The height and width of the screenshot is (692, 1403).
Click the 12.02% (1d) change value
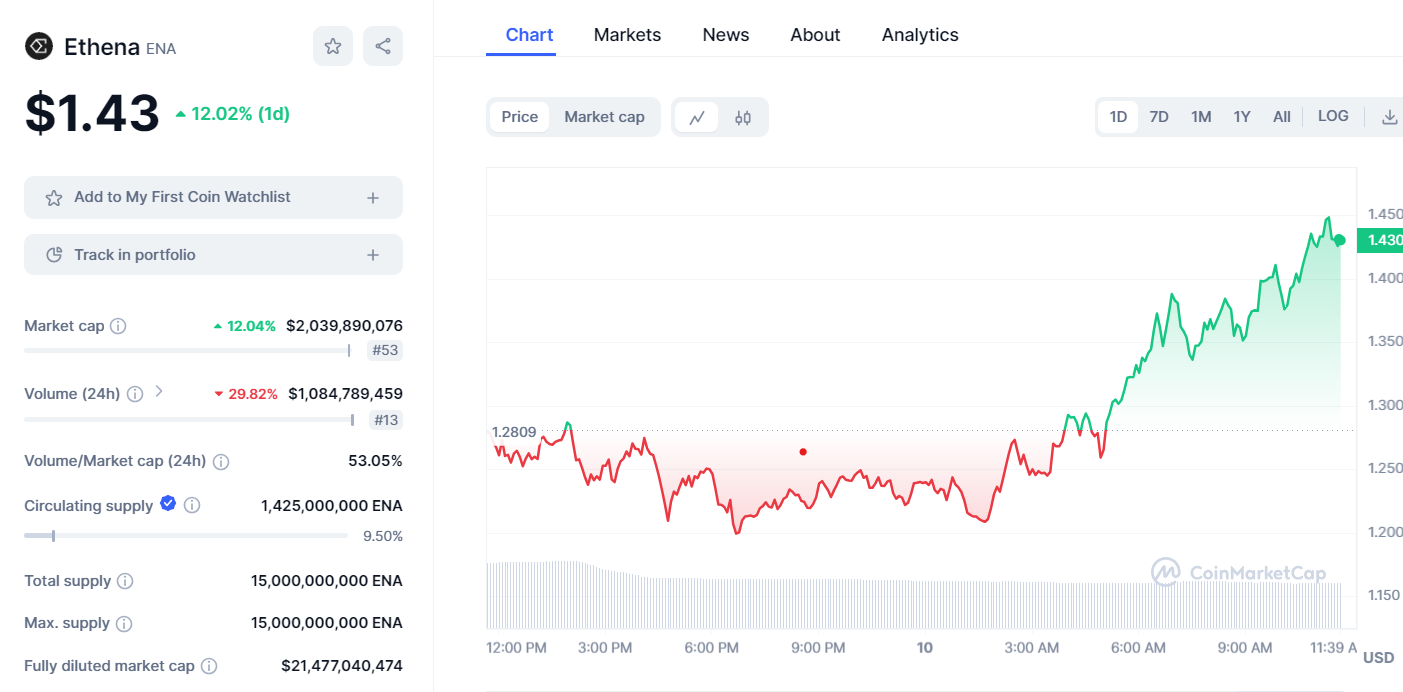[x=232, y=114]
